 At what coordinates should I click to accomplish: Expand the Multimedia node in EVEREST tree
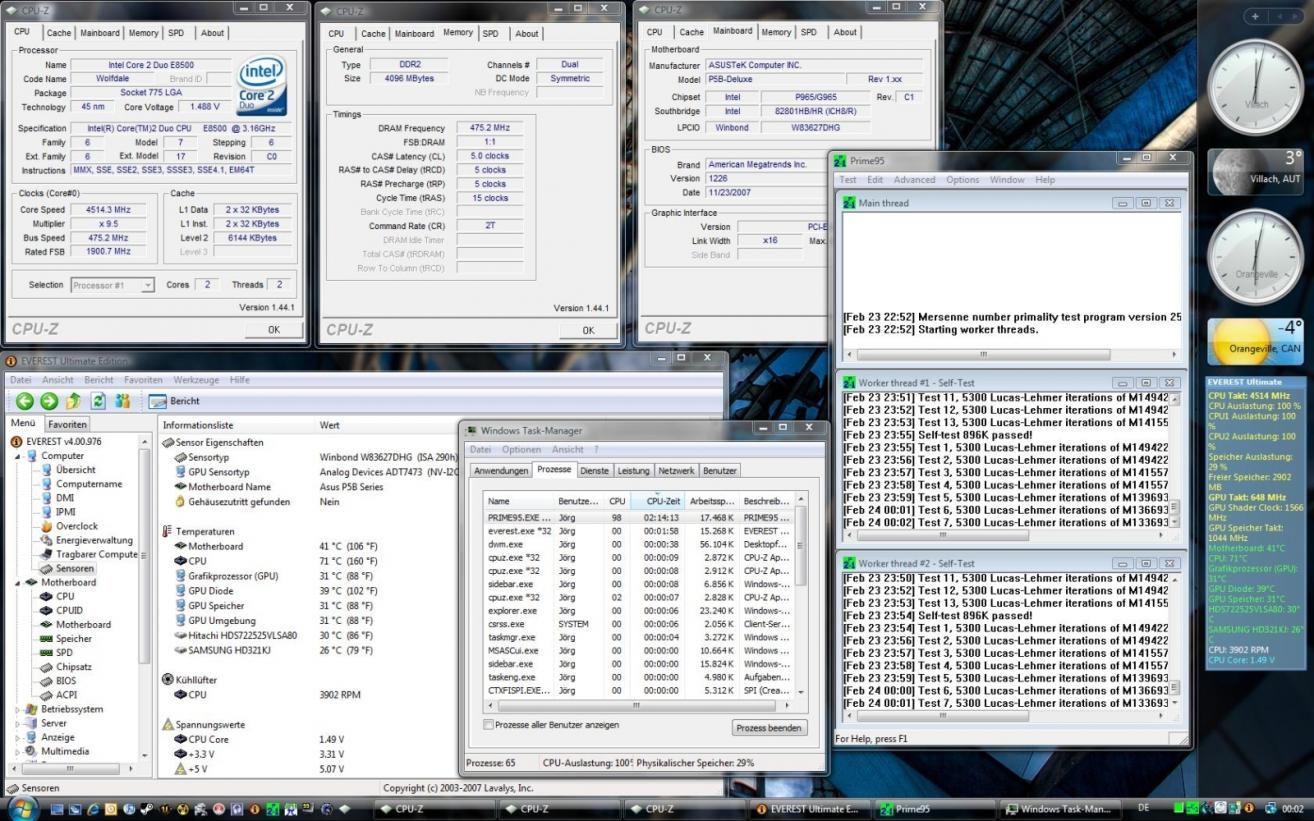19,751
